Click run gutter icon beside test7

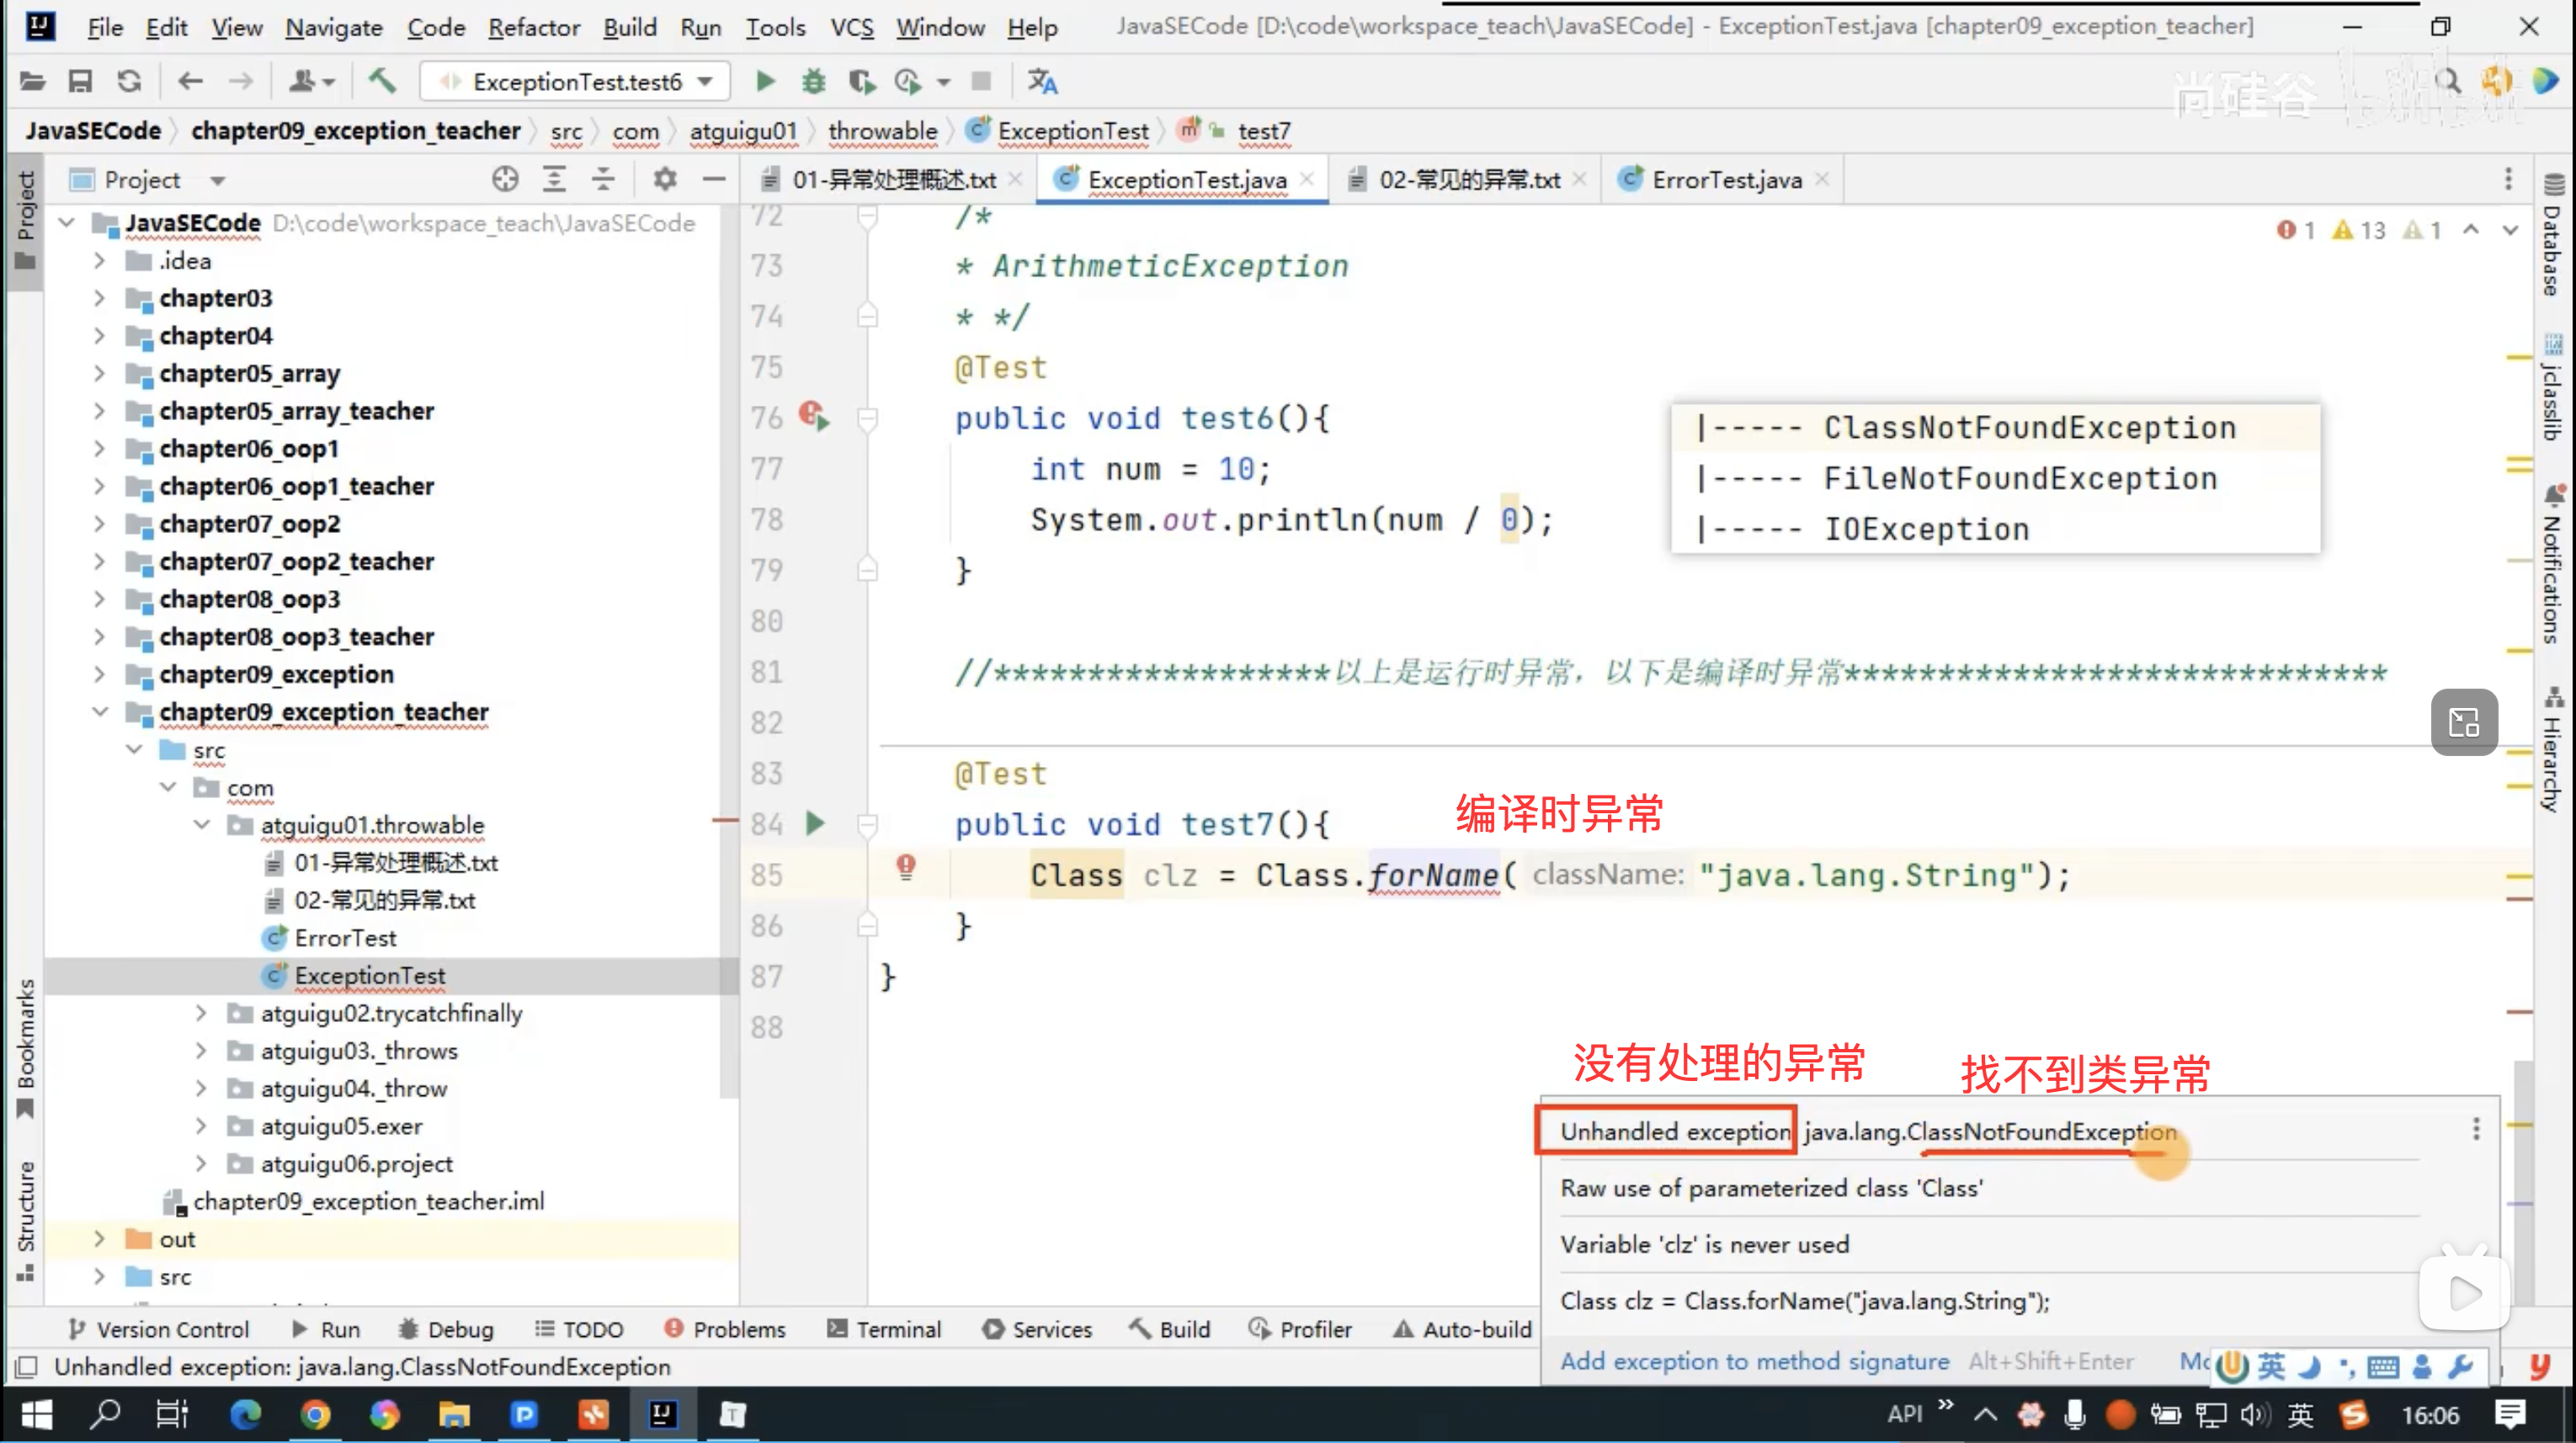(x=815, y=823)
